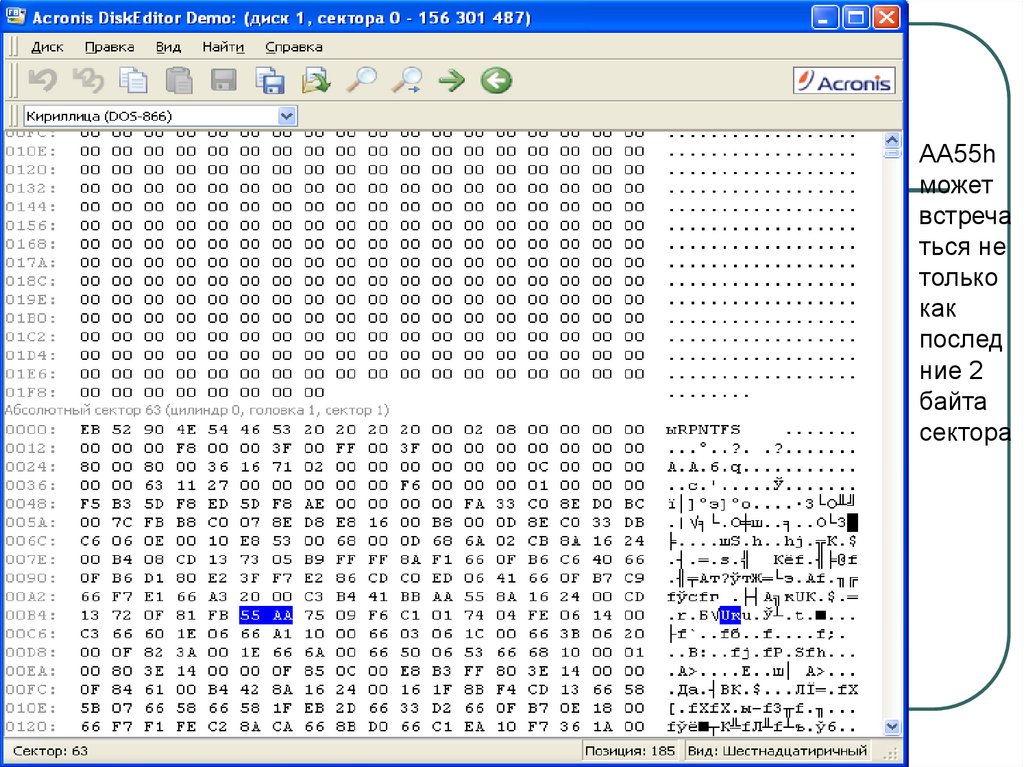Viewport: 1024px width, 767px height.
Task: Click the Acronis logo button
Action: [844, 82]
